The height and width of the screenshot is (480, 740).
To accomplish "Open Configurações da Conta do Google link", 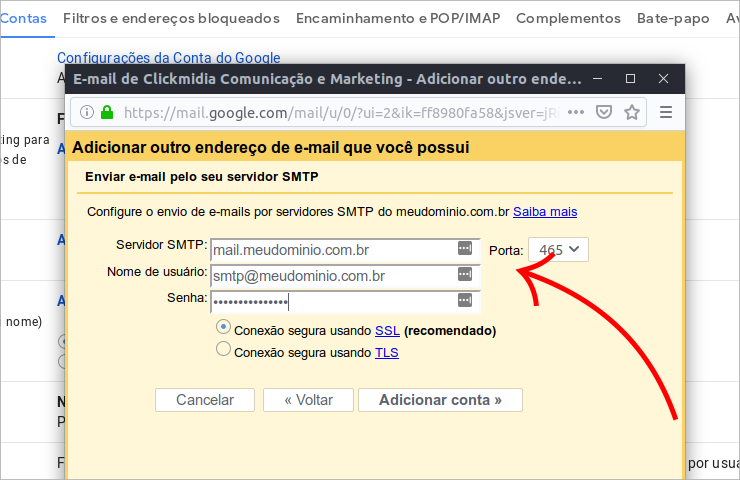I will [168, 58].
